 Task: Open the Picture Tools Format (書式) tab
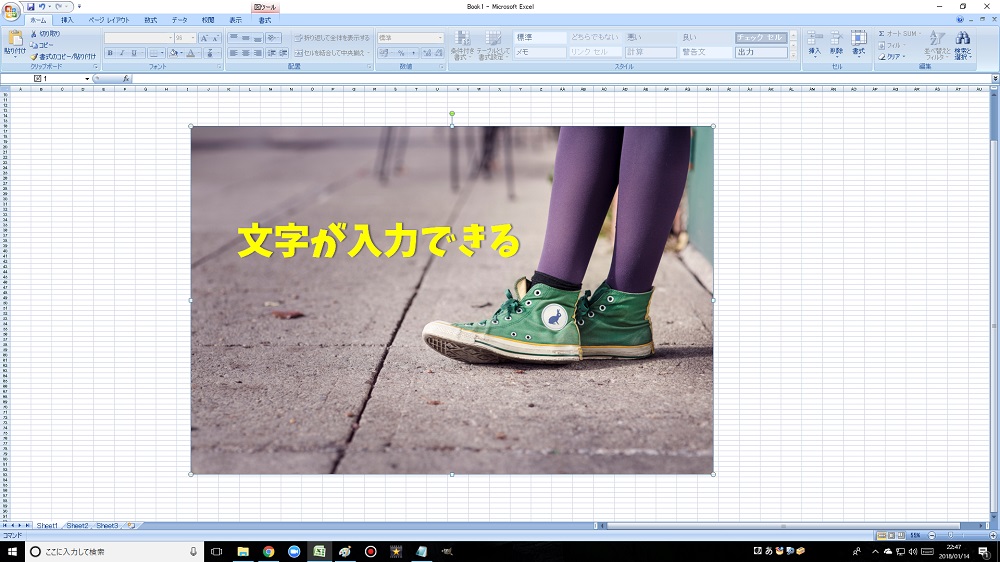(x=265, y=20)
